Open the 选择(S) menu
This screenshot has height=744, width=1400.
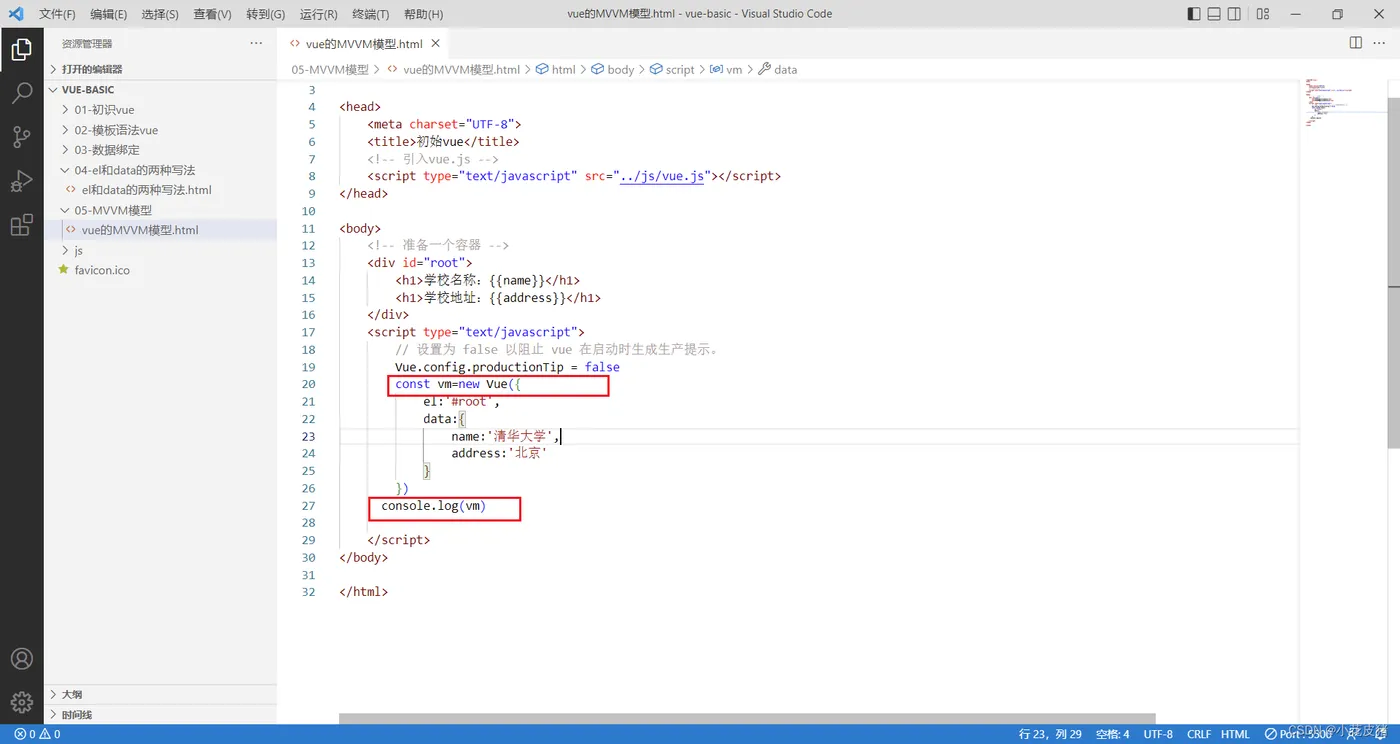160,14
